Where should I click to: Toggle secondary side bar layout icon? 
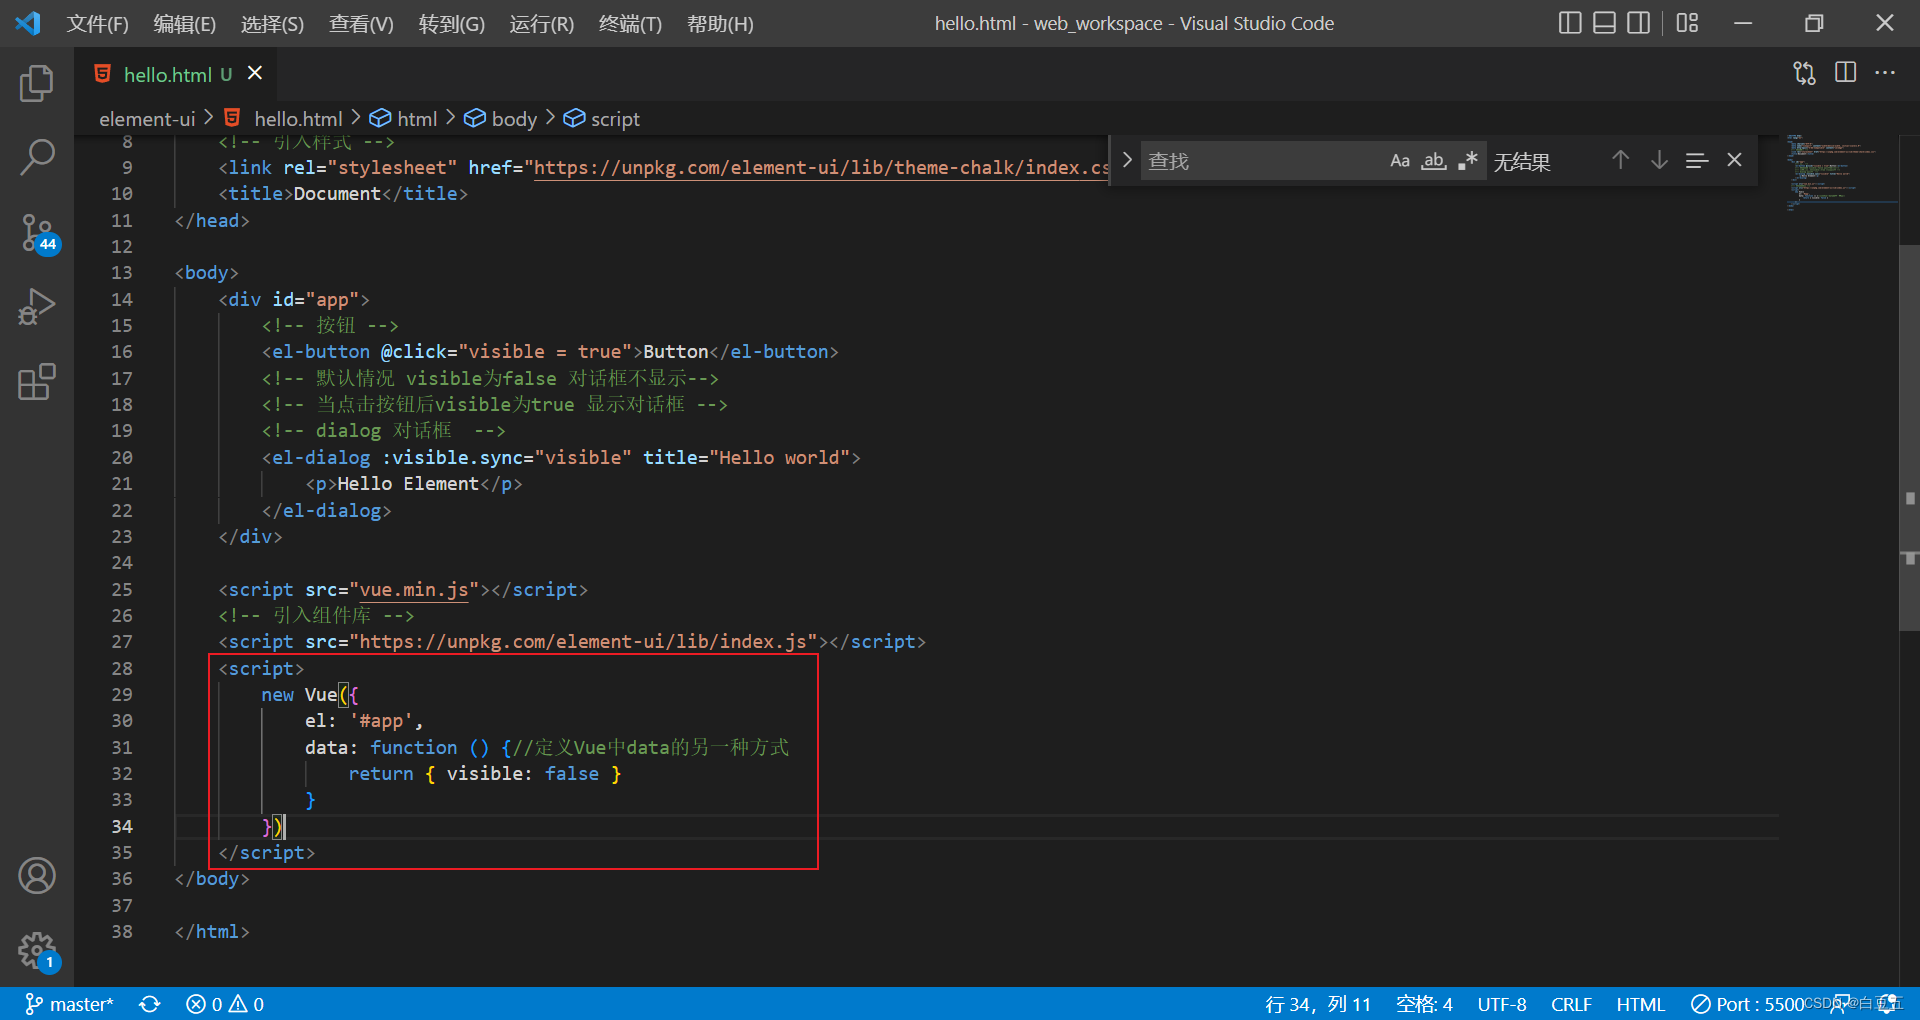[1638, 23]
